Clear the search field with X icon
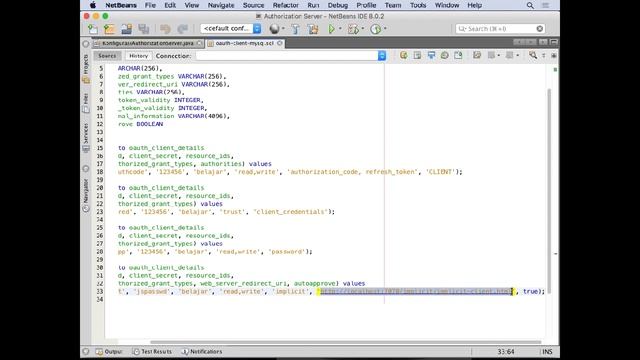 coord(540,29)
